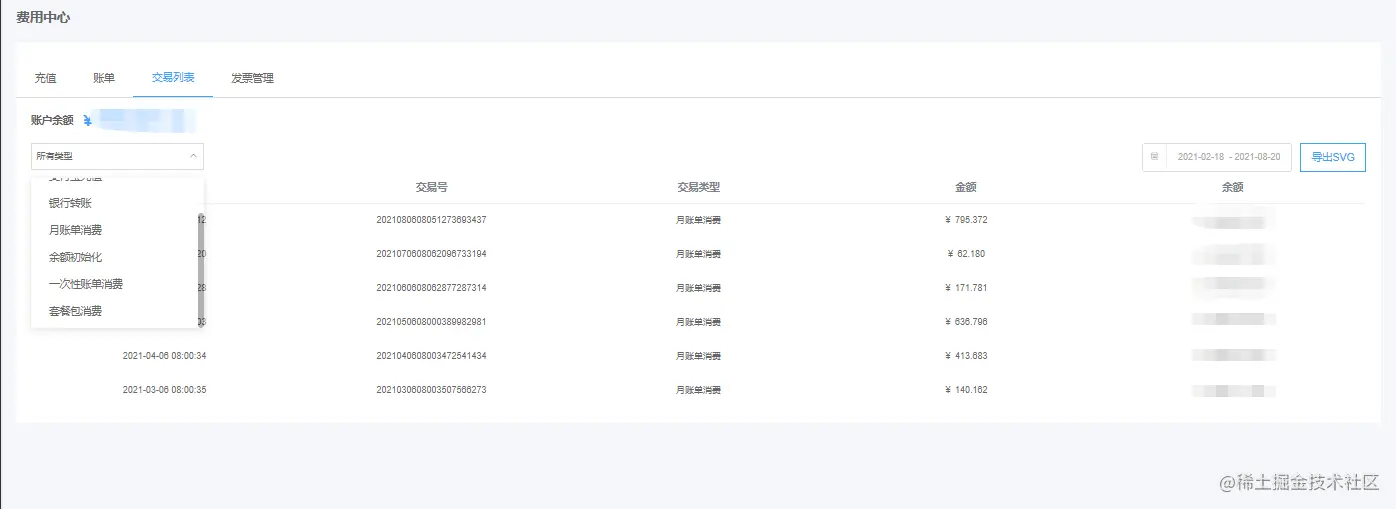Select the 交易列表 tab
Viewport: 1396px width, 509px height.
click(173, 77)
